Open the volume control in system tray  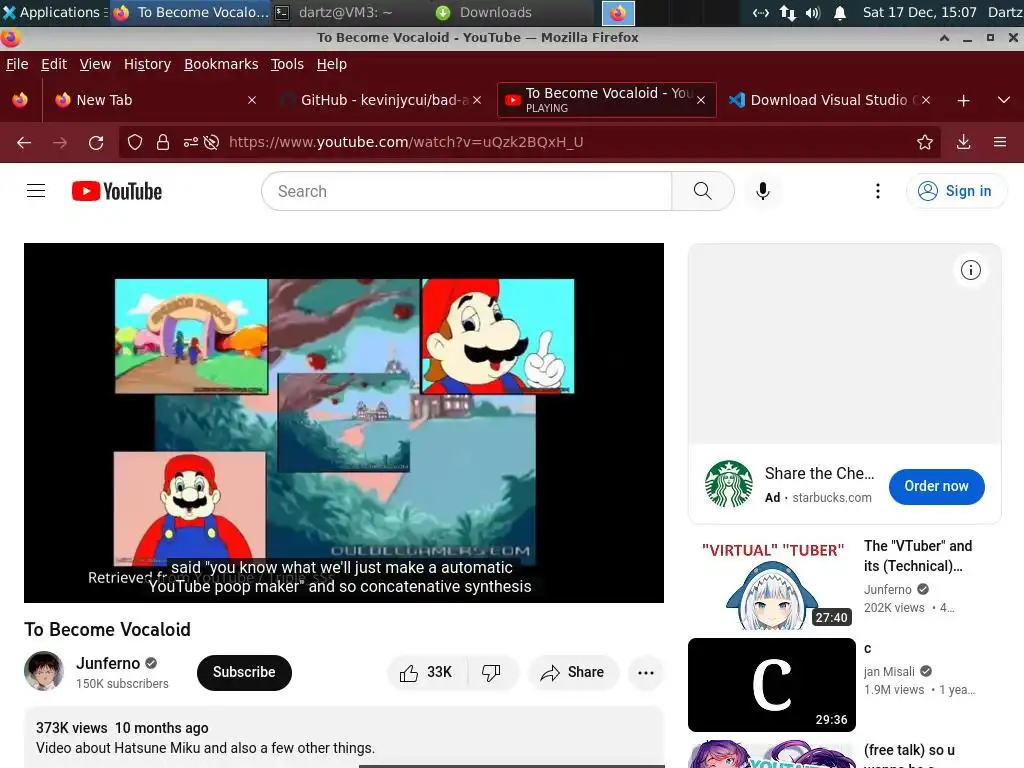click(x=812, y=12)
